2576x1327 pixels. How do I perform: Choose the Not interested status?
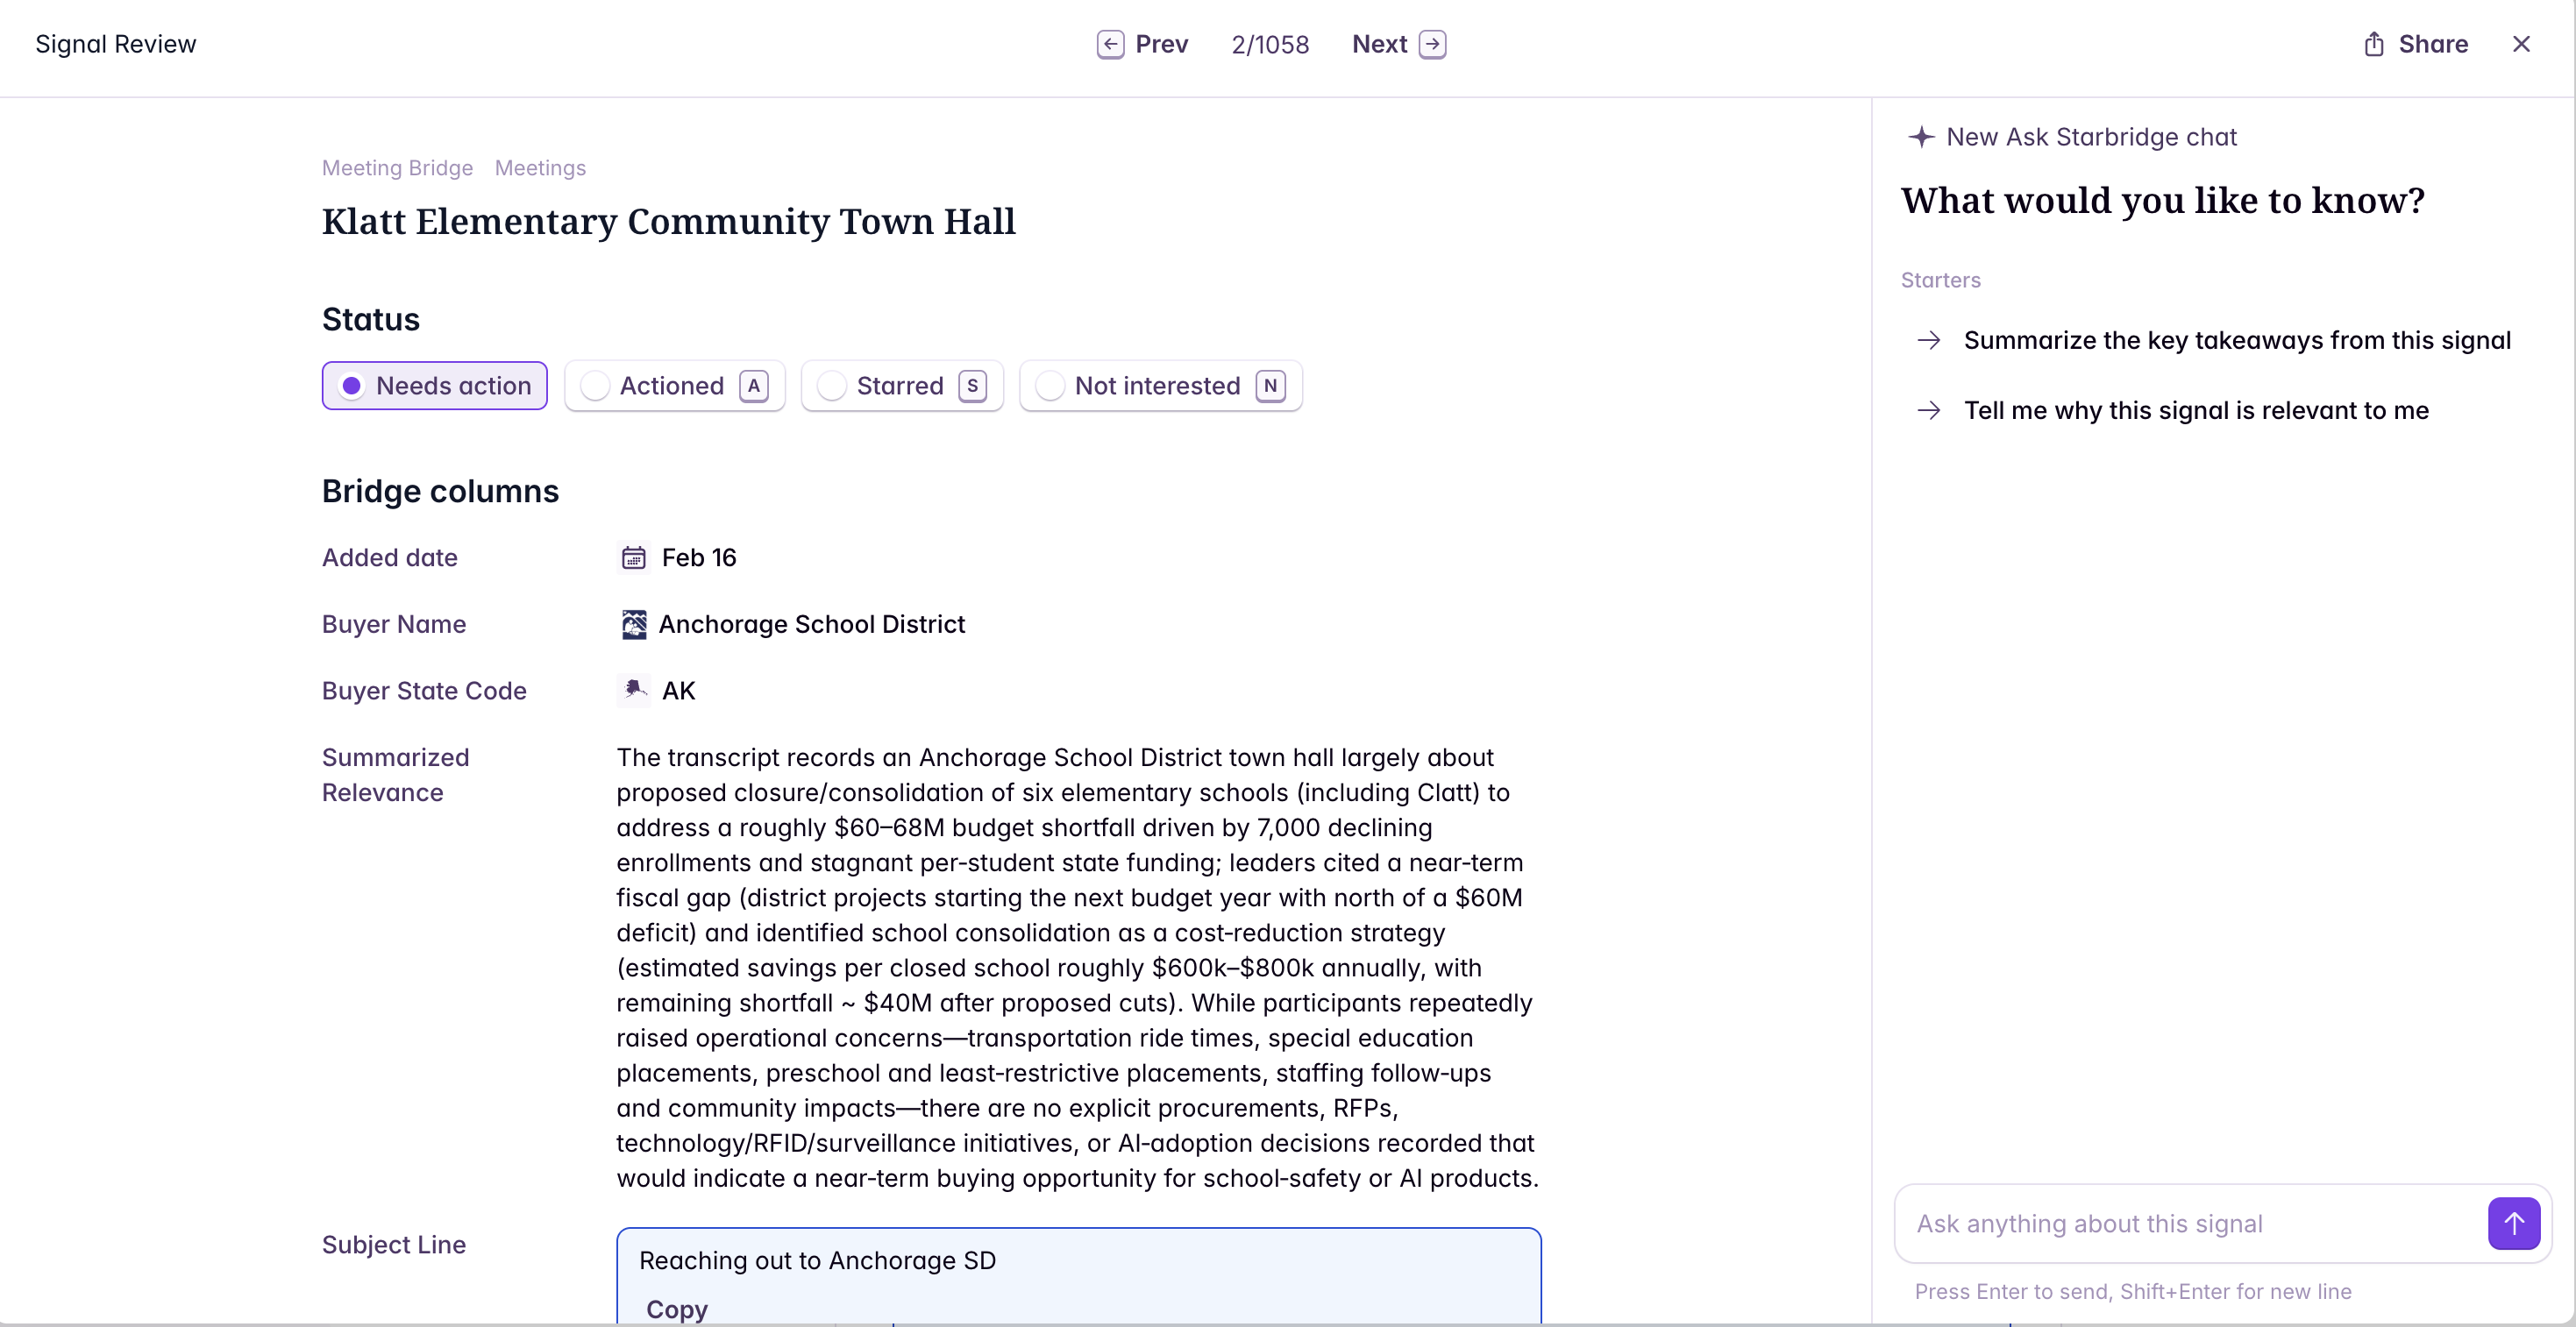pos(1159,386)
